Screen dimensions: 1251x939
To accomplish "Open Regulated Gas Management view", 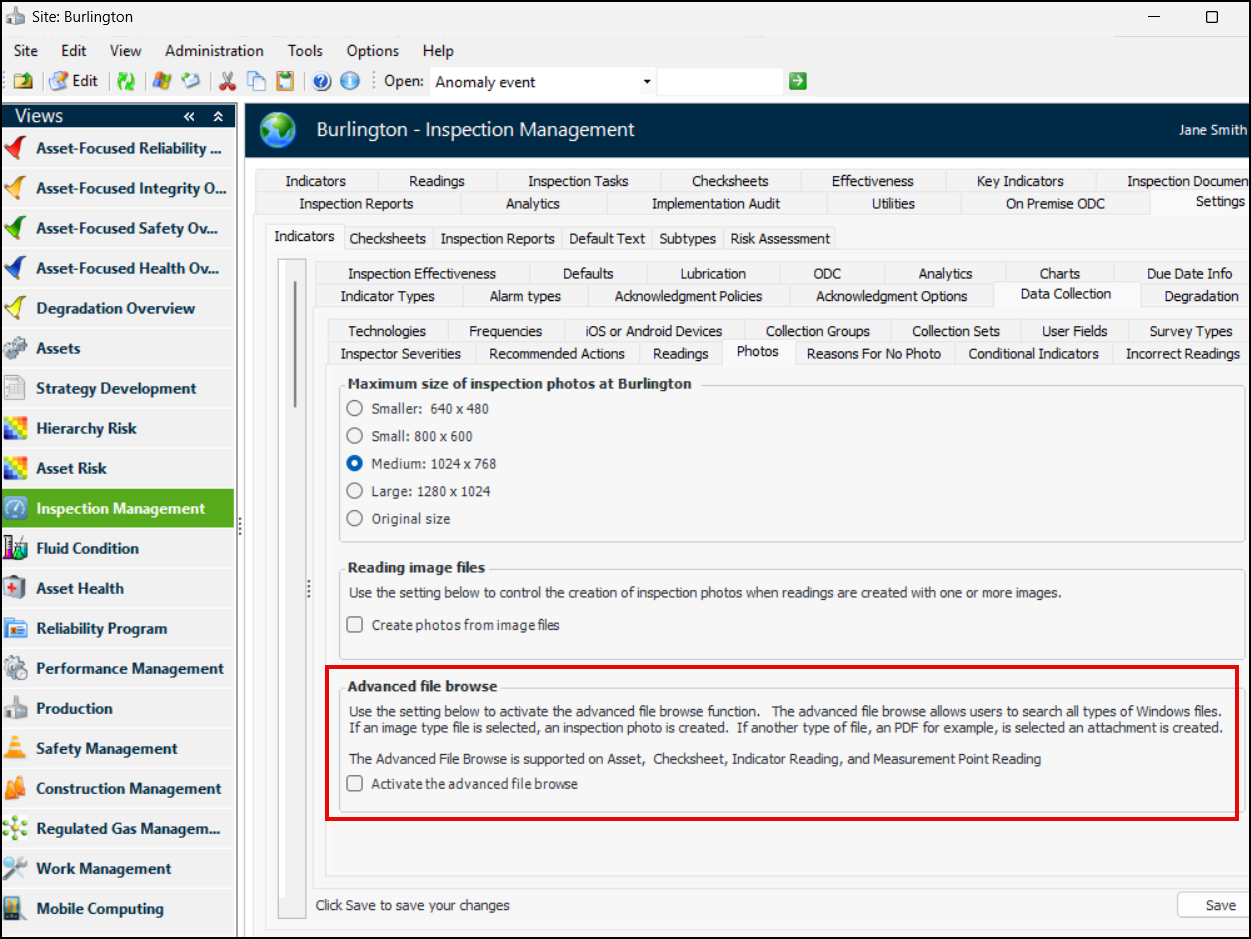I will click(x=118, y=828).
